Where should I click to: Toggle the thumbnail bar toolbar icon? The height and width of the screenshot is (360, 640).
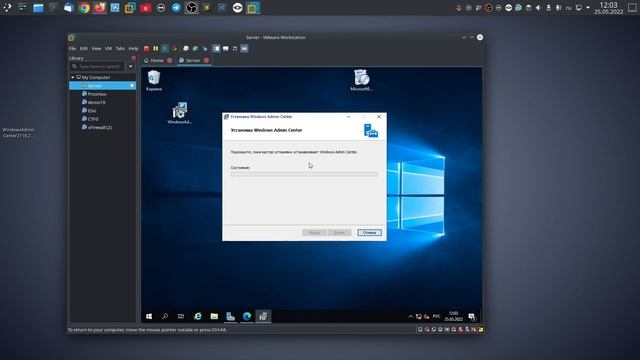click(x=225, y=49)
